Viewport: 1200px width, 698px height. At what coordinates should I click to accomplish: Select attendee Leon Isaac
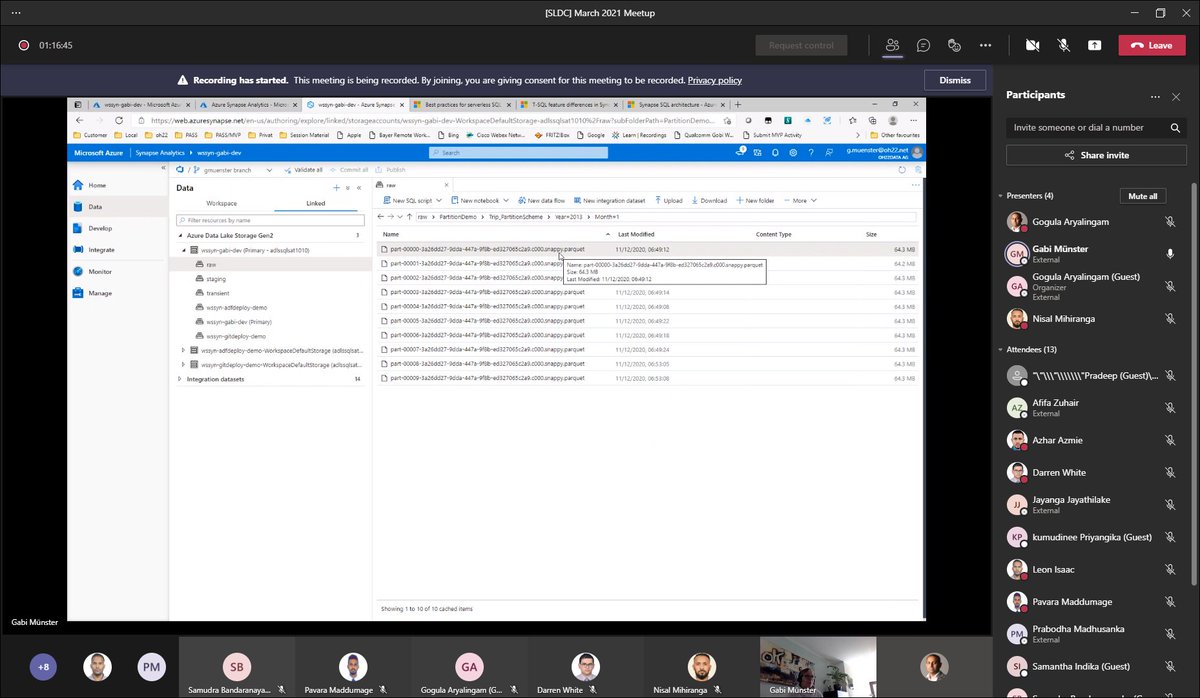[x=1092, y=569]
